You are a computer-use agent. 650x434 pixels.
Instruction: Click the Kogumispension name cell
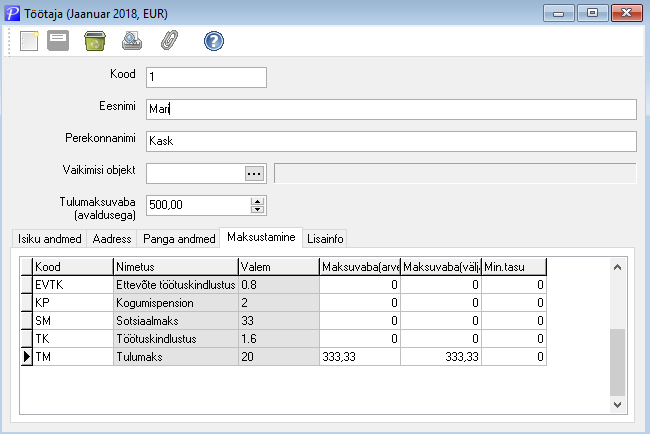(x=176, y=303)
